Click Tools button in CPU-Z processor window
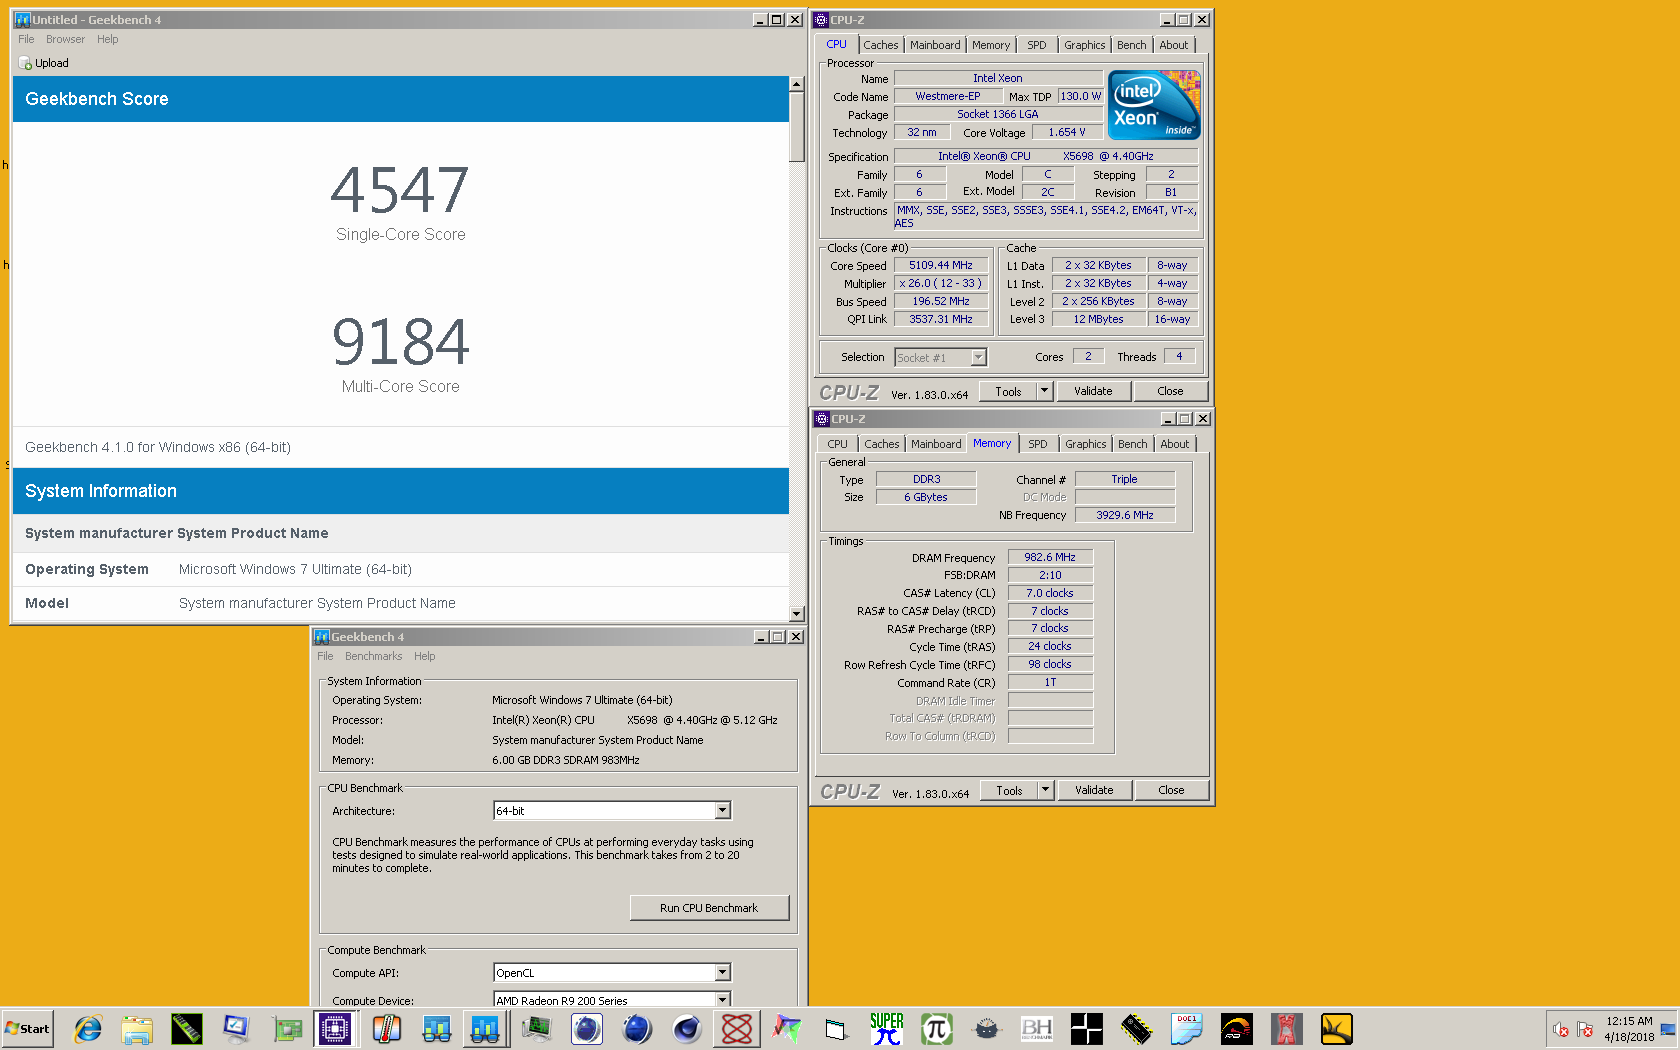The width and height of the screenshot is (1680, 1050). click(1008, 391)
